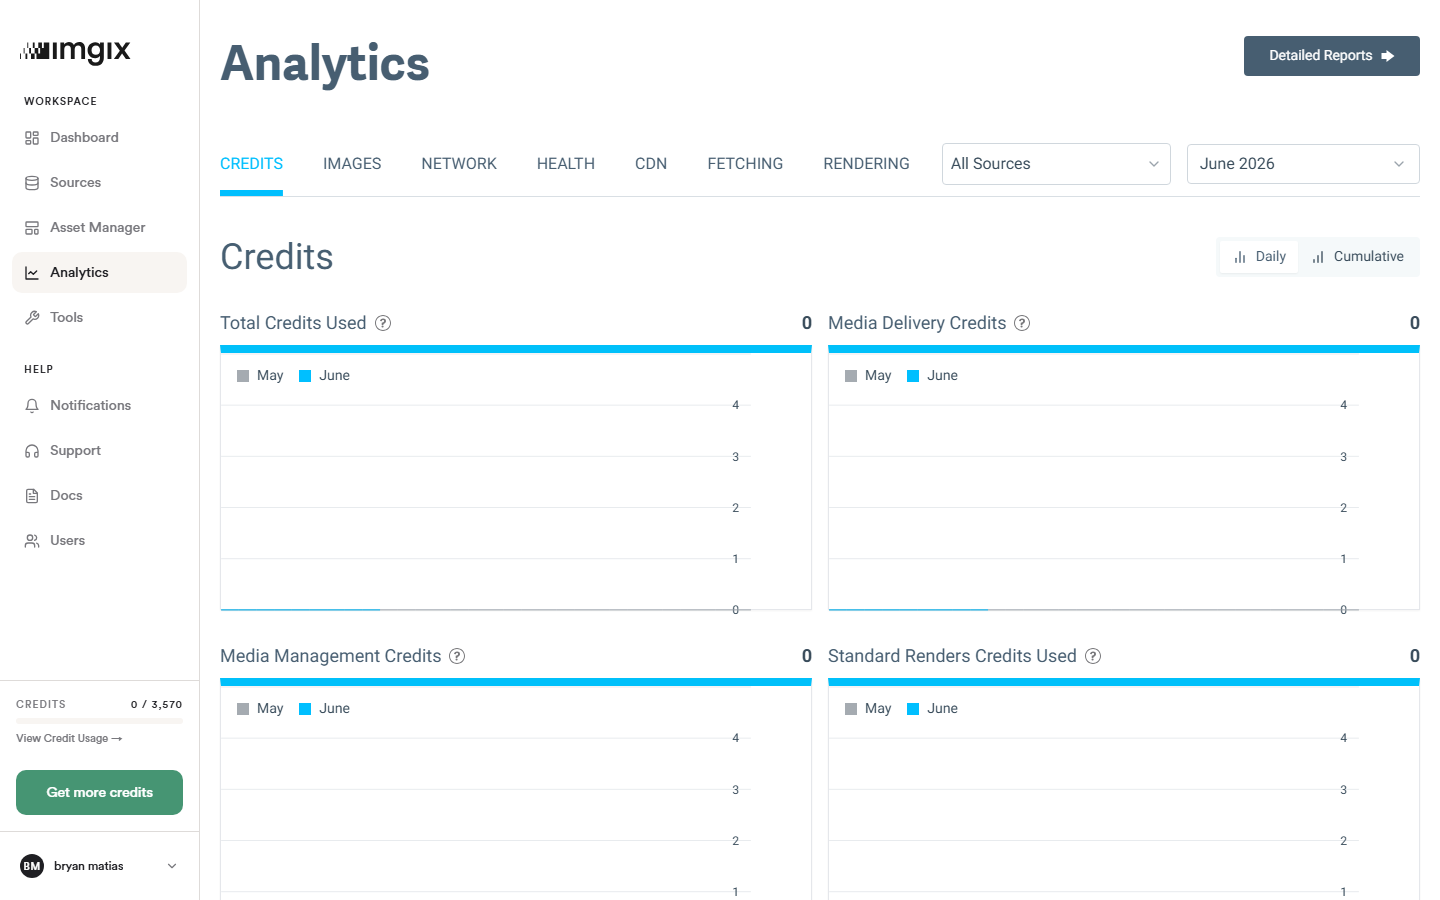Click the bar chart icon in Cumulative toggle

[x=1318, y=257]
